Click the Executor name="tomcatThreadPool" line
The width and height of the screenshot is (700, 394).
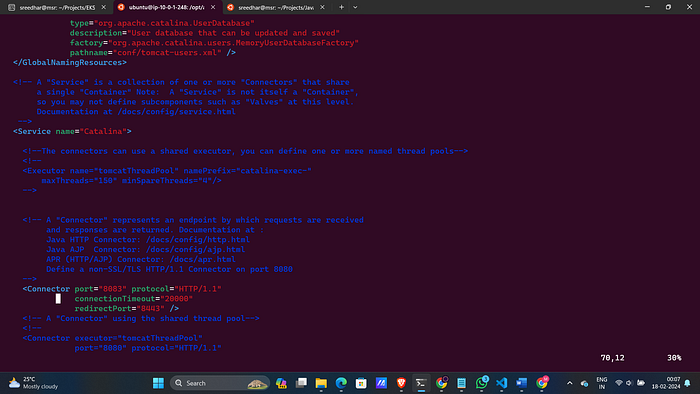(167, 170)
